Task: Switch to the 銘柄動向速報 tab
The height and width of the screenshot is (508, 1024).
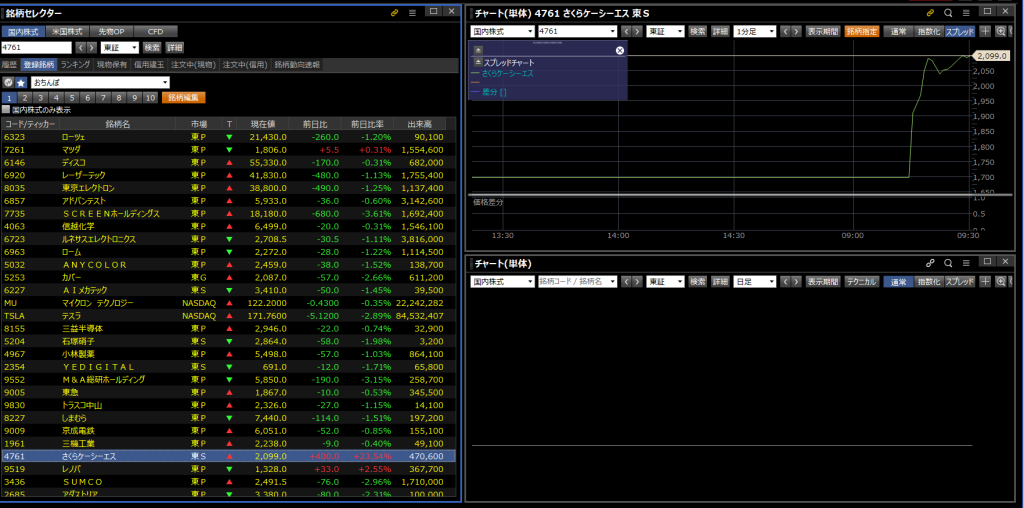Action: (x=297, y=65)
